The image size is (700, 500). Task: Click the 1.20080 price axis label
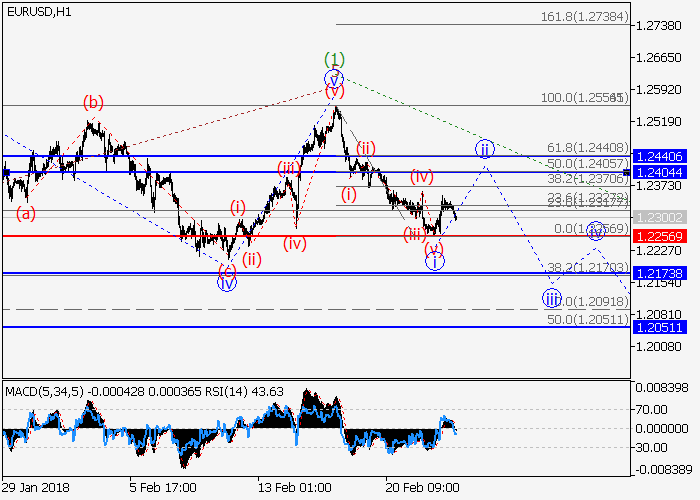[x=659, y=346]
